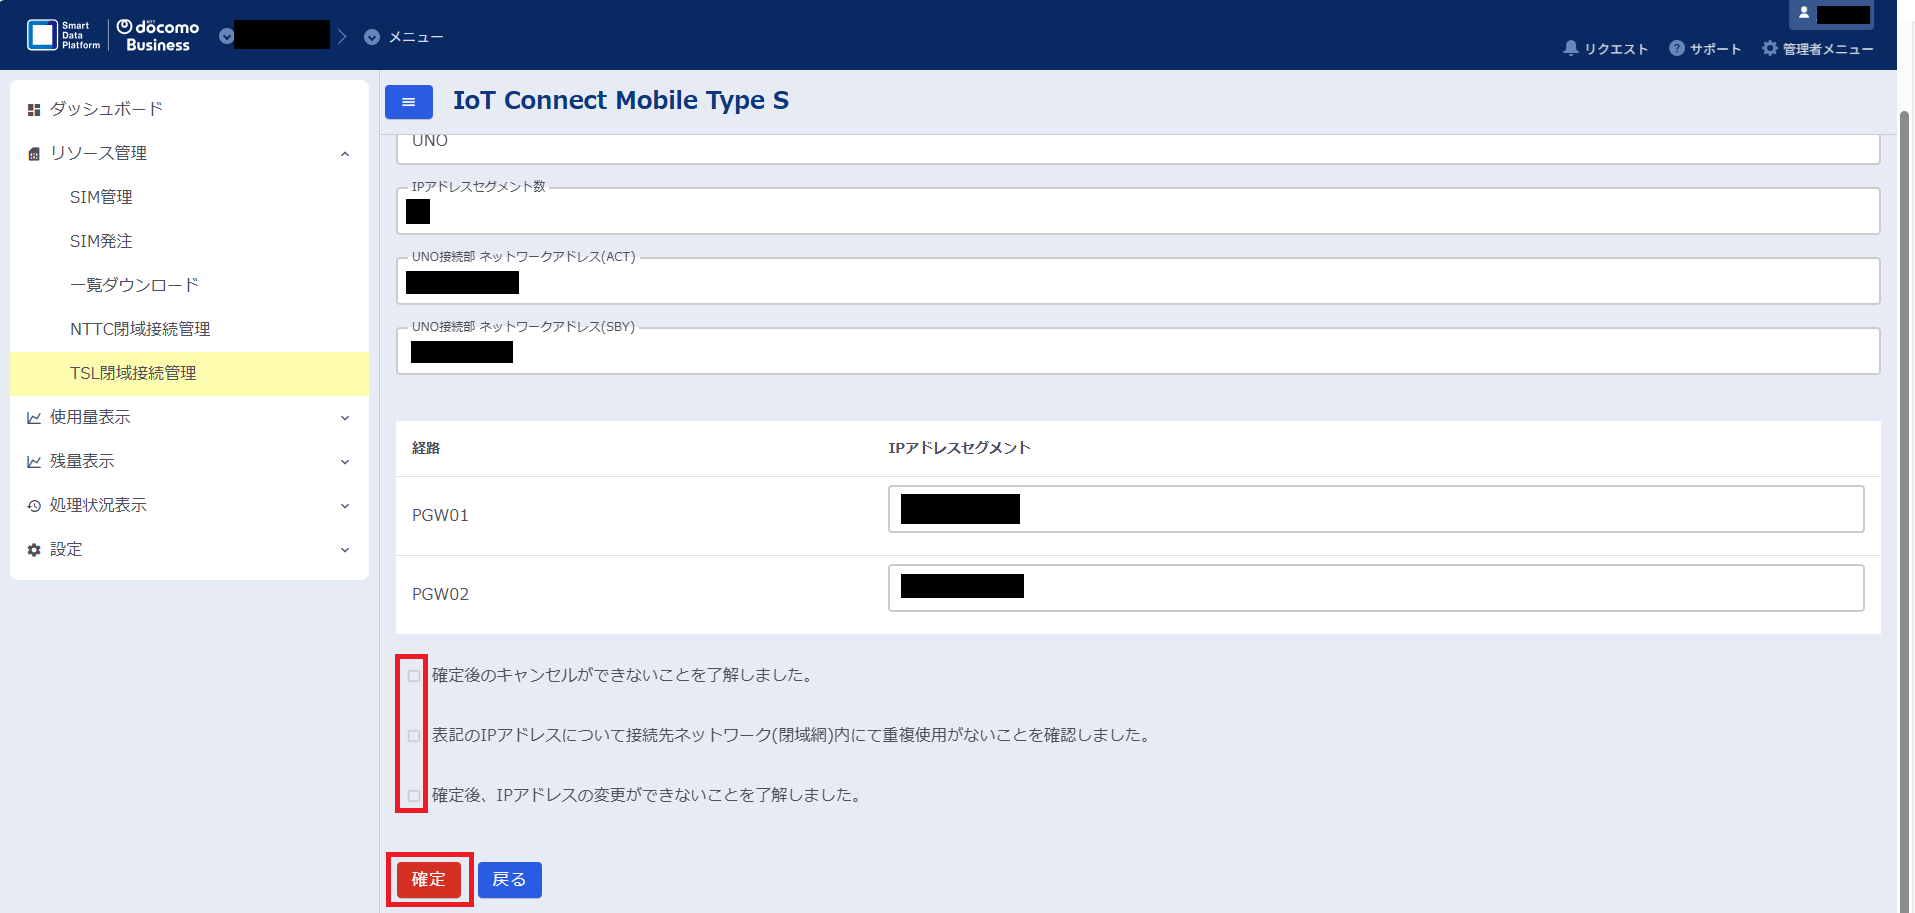Click the Smart Data Platform logo
1915x913 pixels.
pos(63,35)
